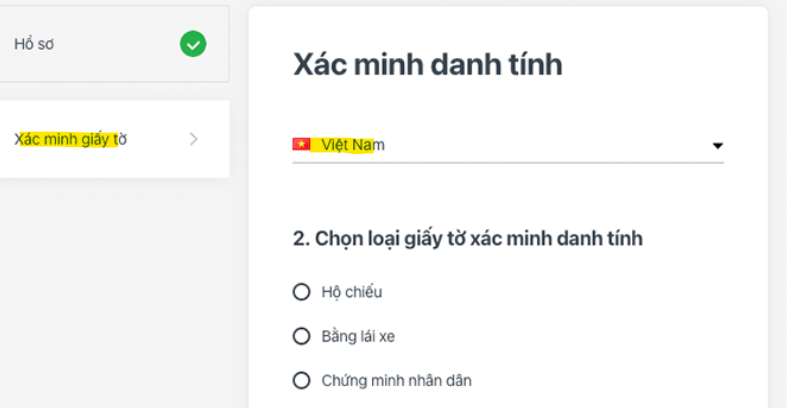Choose the Bằng lái xe radio option
Image resolution: width=787 pixels, height=408 pixels.
(x=301, y=336)
